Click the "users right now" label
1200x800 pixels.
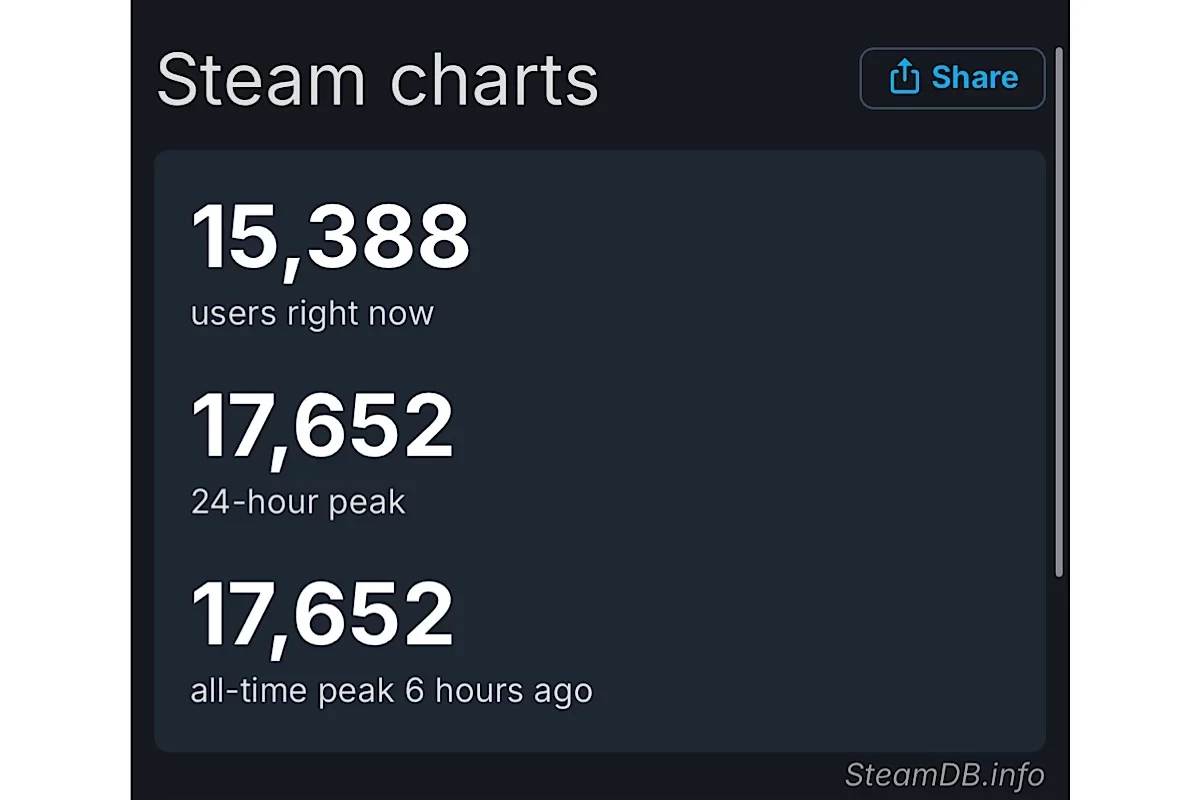coord(312,314)
